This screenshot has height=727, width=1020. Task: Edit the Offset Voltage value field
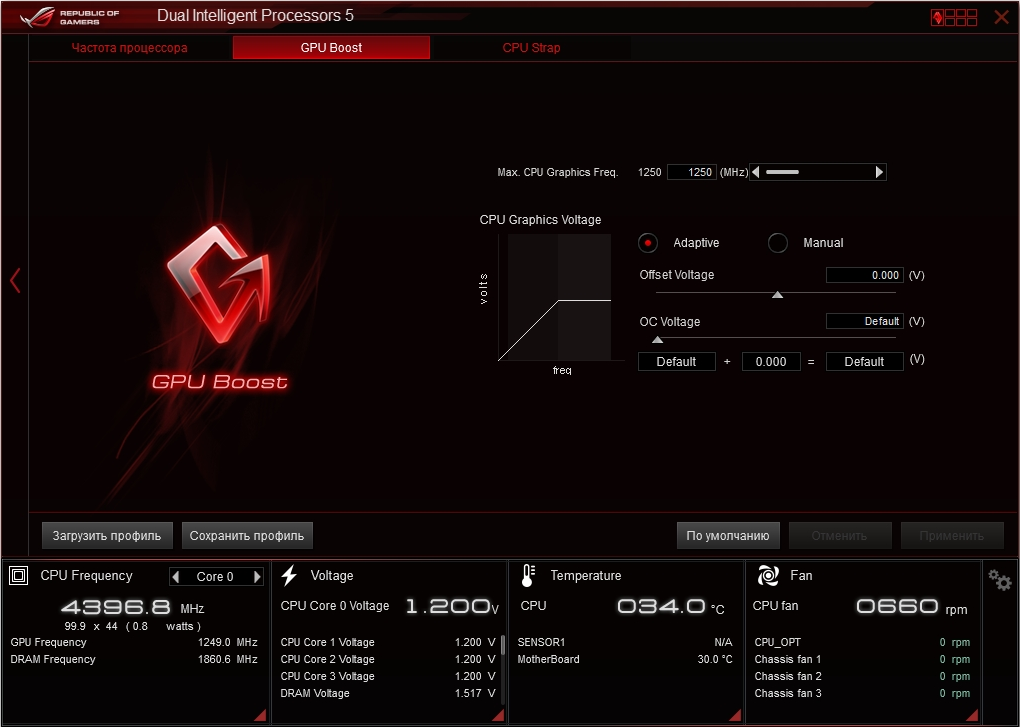click(865, 275)
